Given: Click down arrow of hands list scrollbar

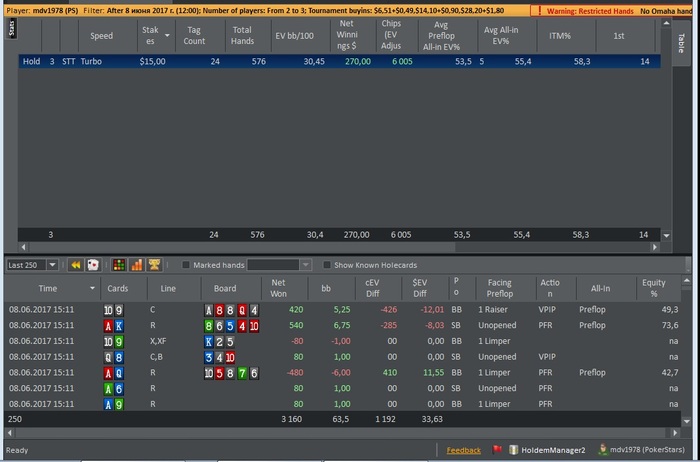Looking at the screenshot, I should coord(687,421).
